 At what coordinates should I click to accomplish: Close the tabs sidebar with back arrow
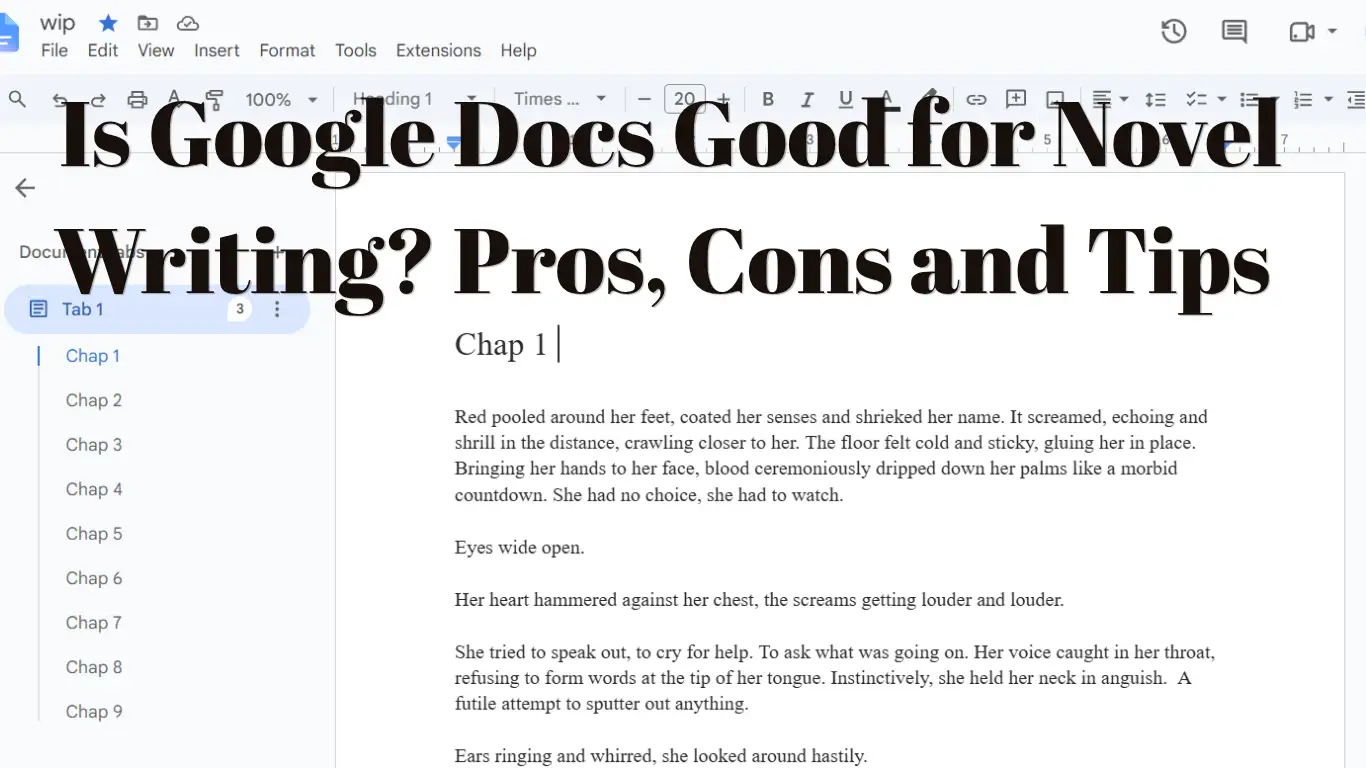[x=25, y=188]
